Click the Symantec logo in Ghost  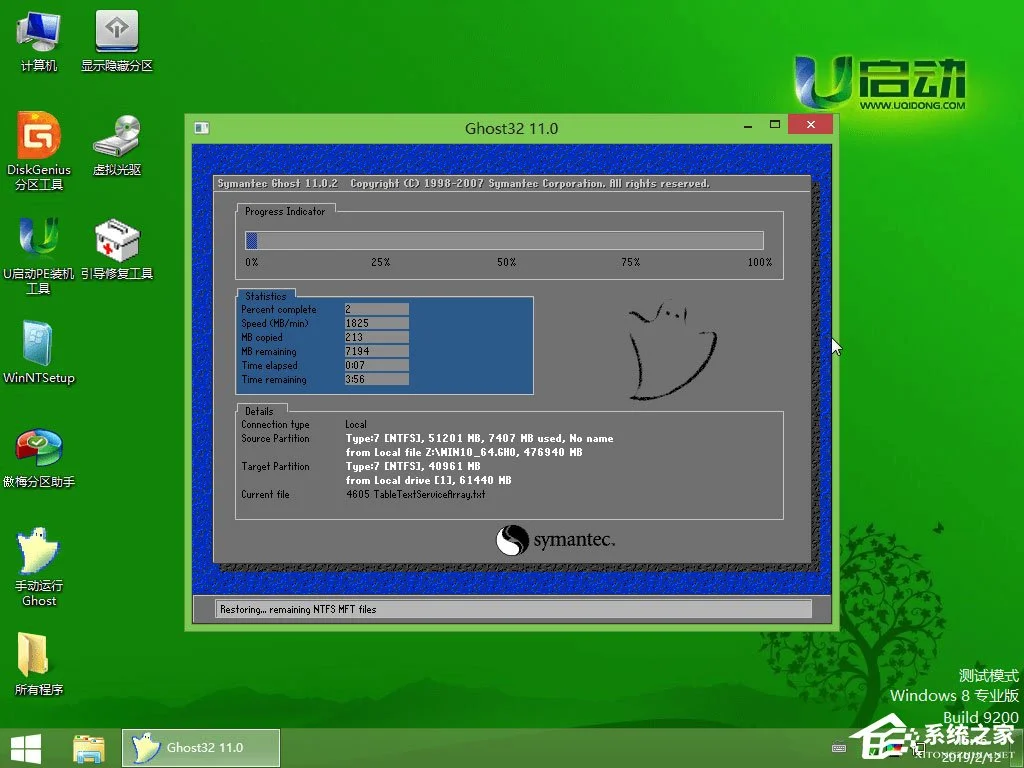click(555, 540)
